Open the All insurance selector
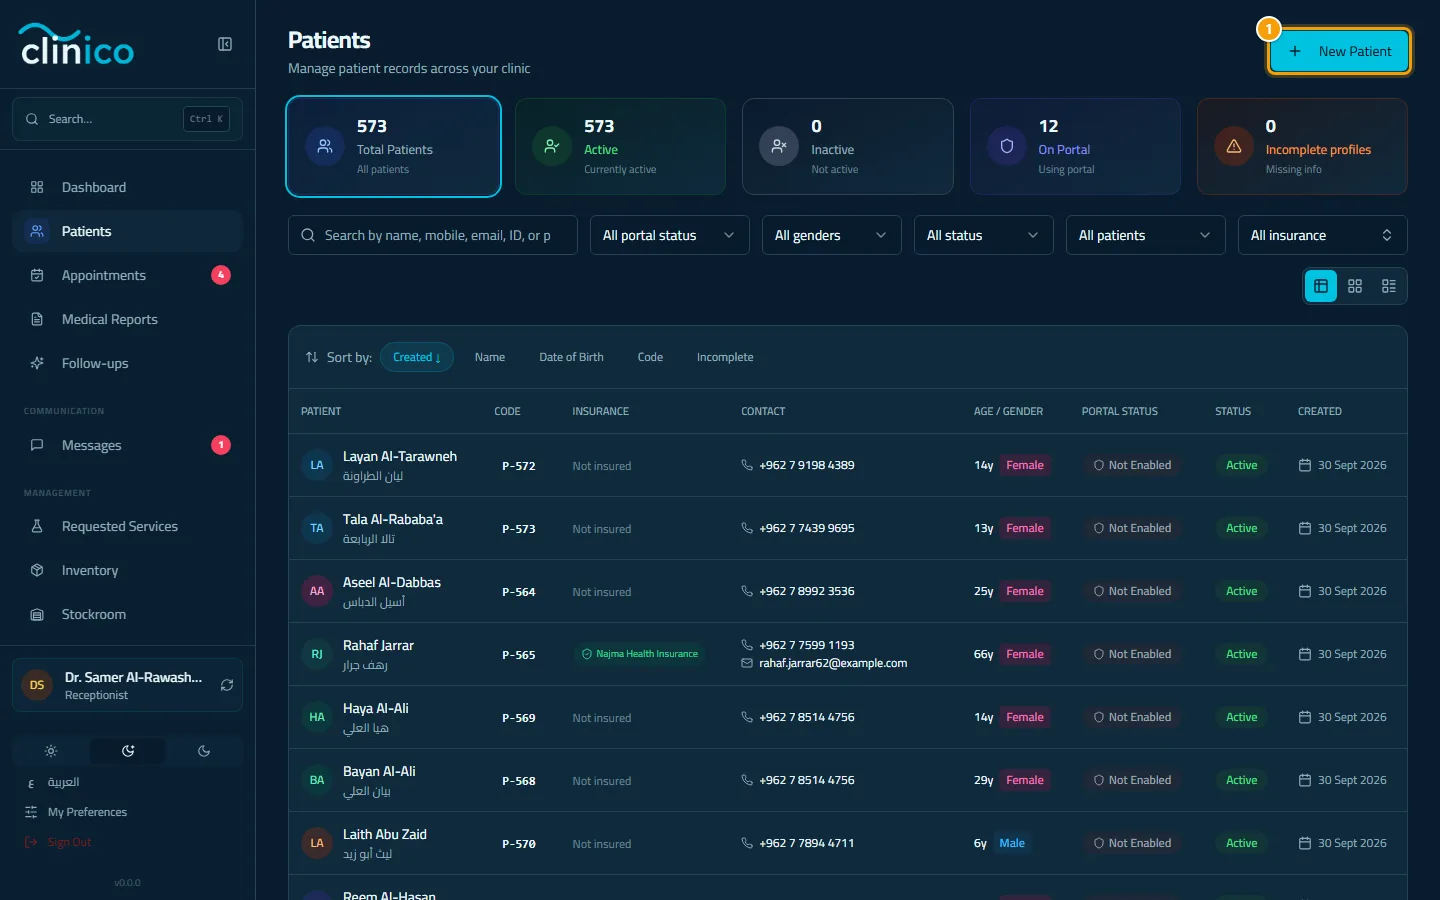This screenshot has width=1440, height=900. pyautogui.click(x=1323, y=235)
